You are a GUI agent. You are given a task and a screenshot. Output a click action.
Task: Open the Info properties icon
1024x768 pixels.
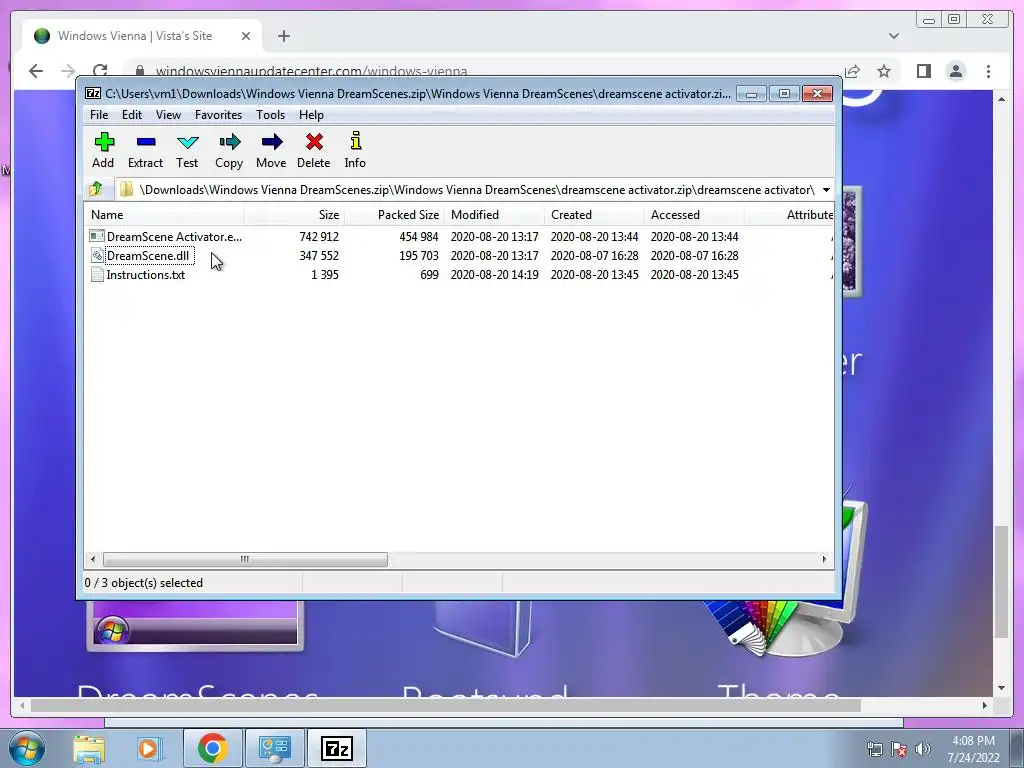[355, 150]
